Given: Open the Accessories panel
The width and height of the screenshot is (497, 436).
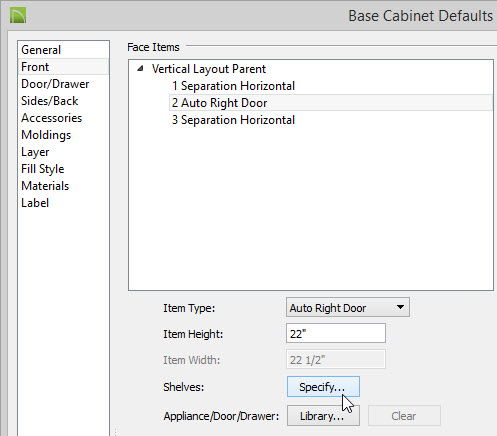Looking at the screenshot, I should point(51,118).
